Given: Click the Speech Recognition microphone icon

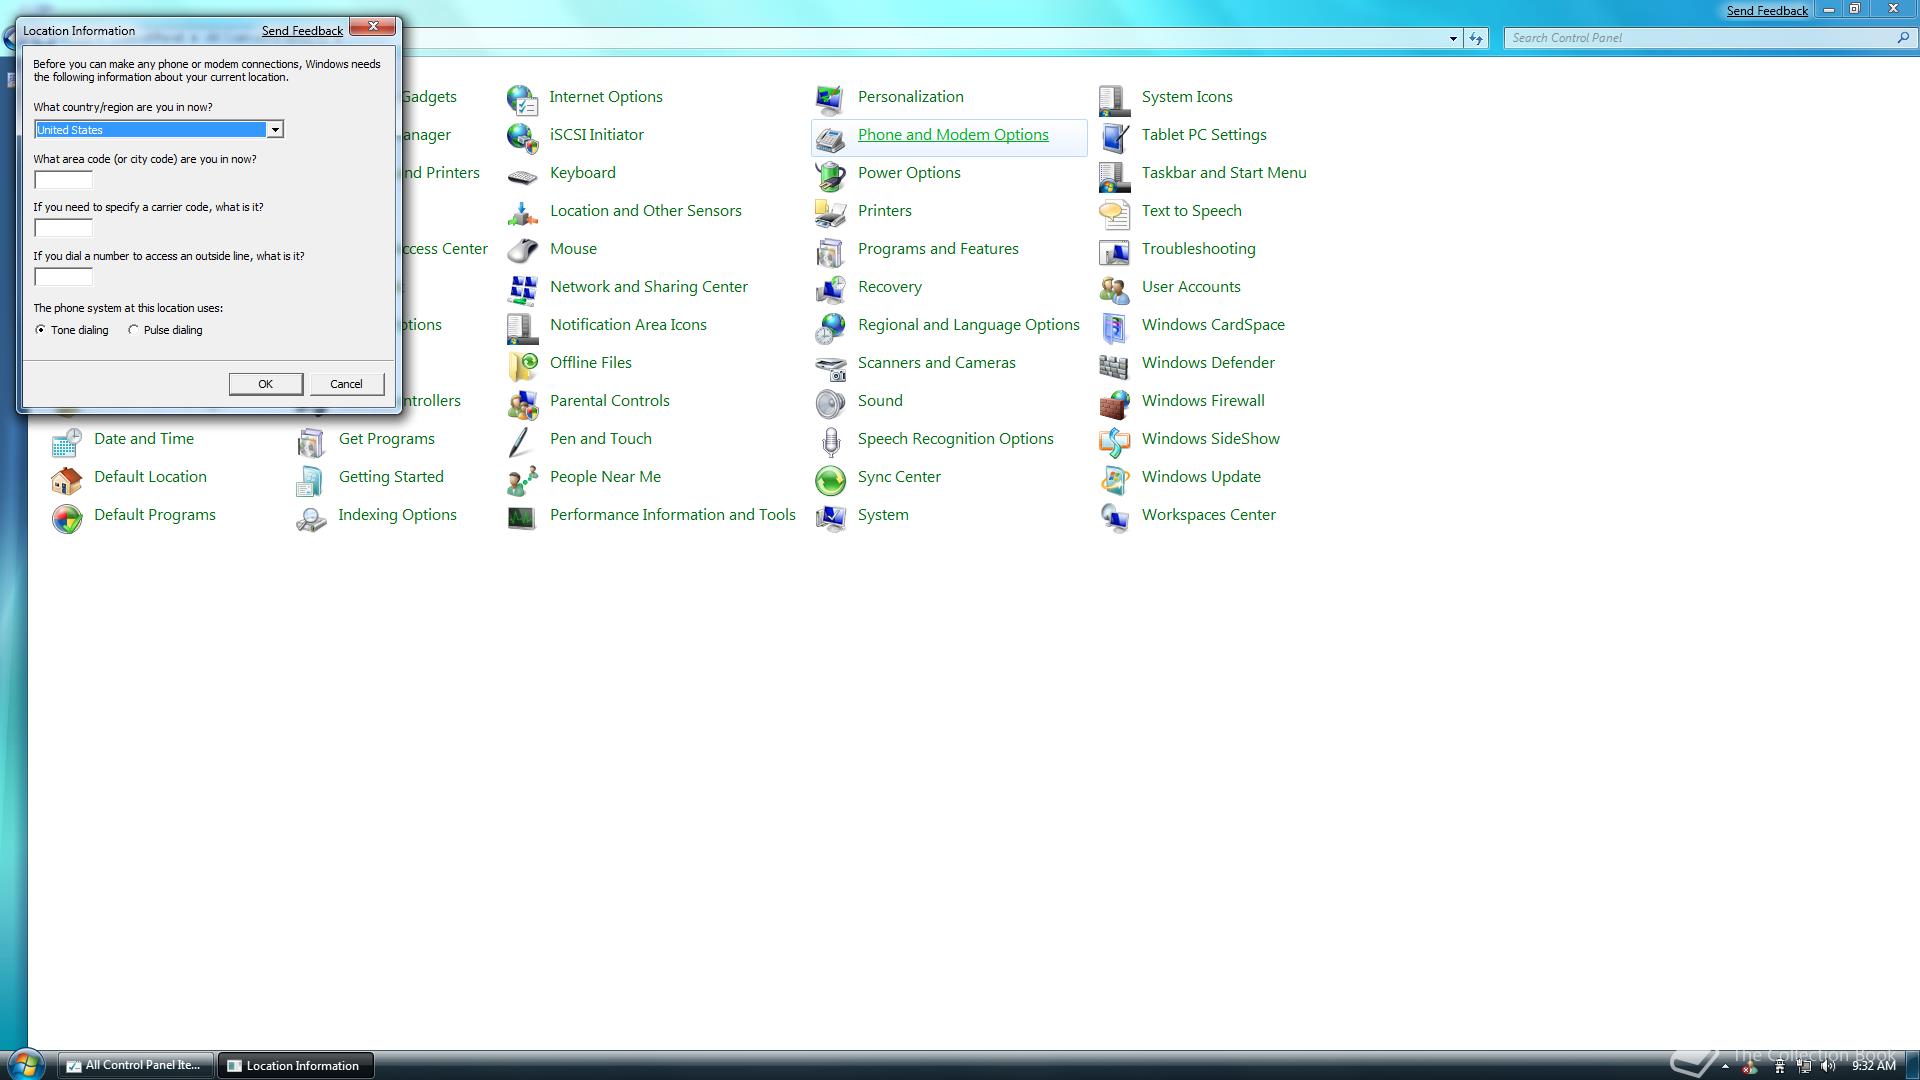Looking at the screenshot, I should [x=830, y=441].
